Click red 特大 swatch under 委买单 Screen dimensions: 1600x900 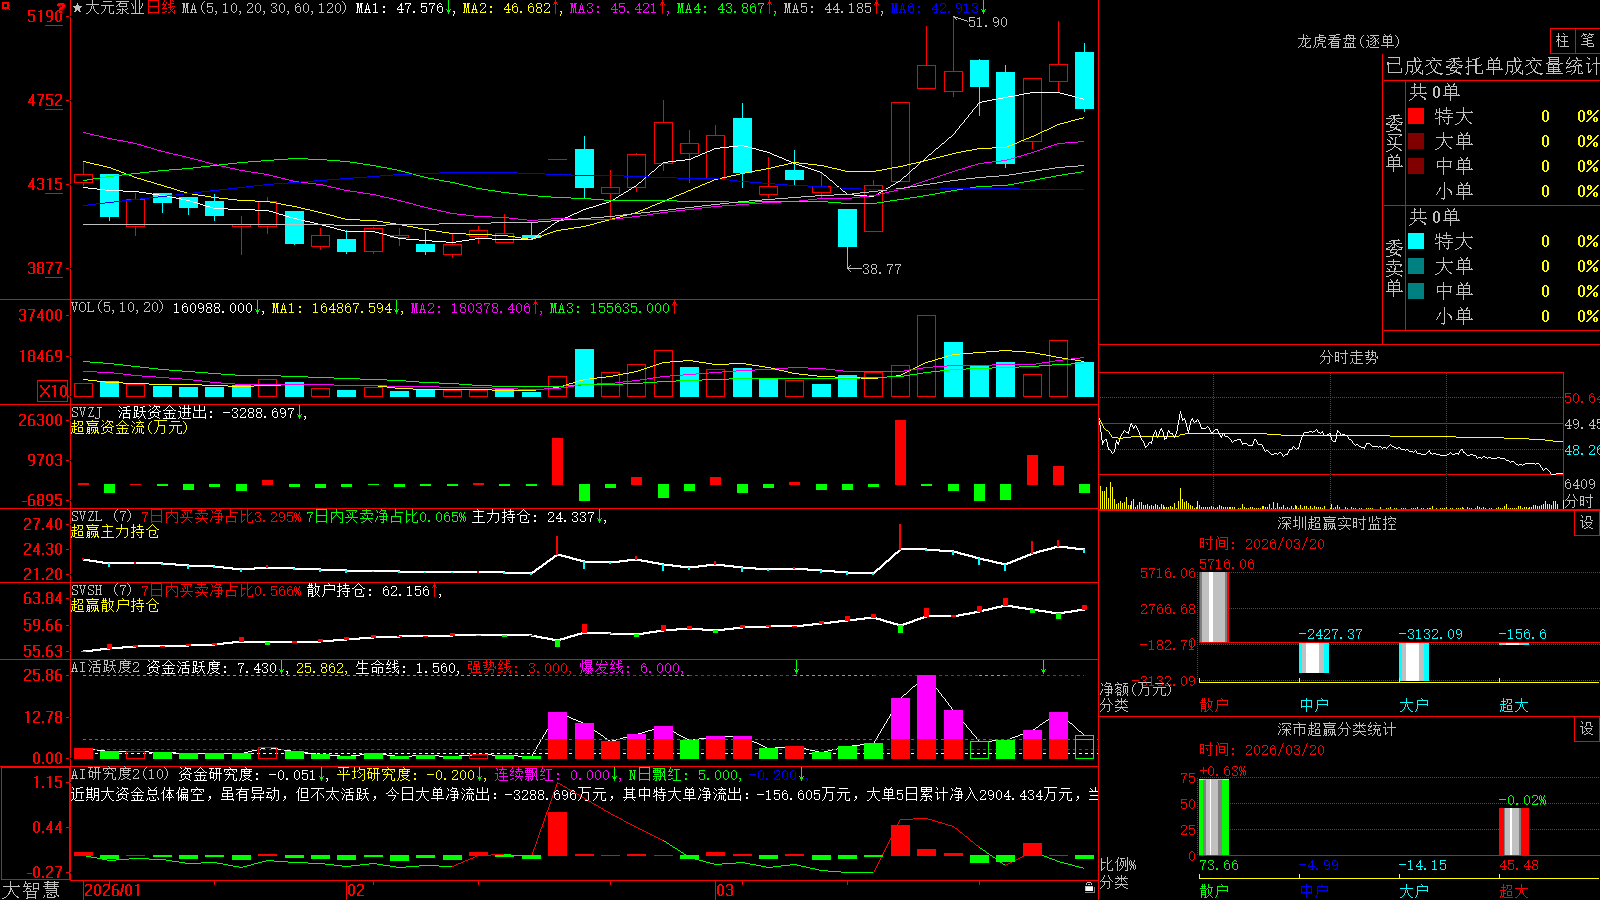1416,116
